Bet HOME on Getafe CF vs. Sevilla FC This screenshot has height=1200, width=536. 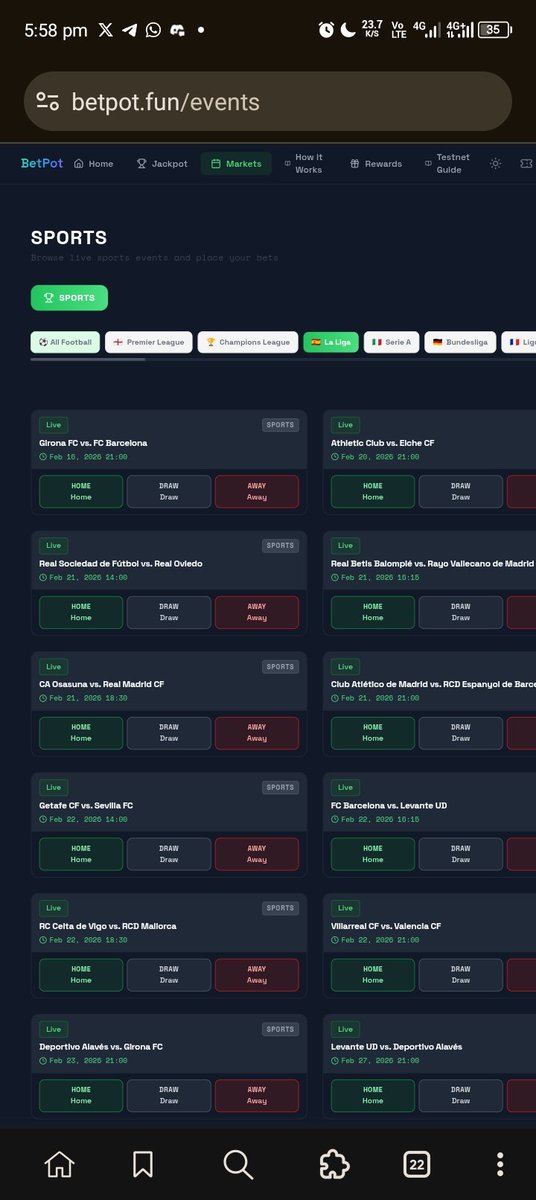(81, 854)
